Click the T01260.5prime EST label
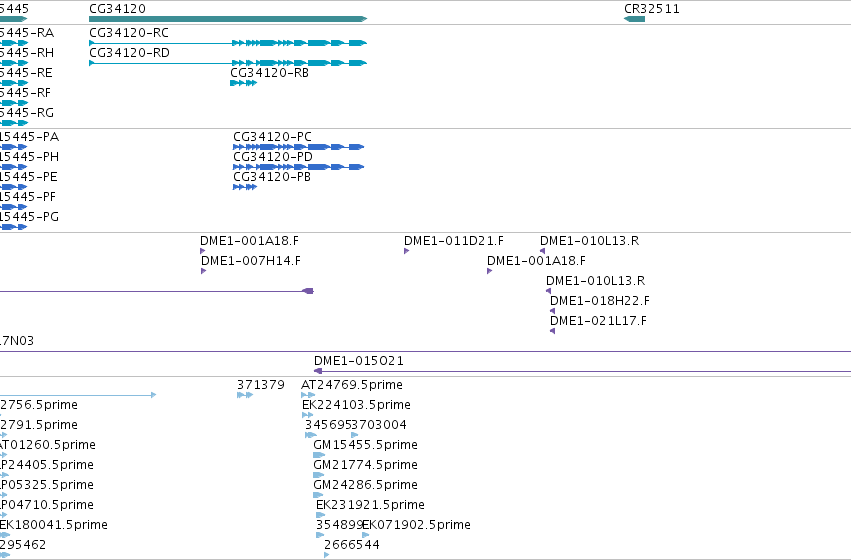The width and height of the screenshot is (851, 560). (48, 446)
